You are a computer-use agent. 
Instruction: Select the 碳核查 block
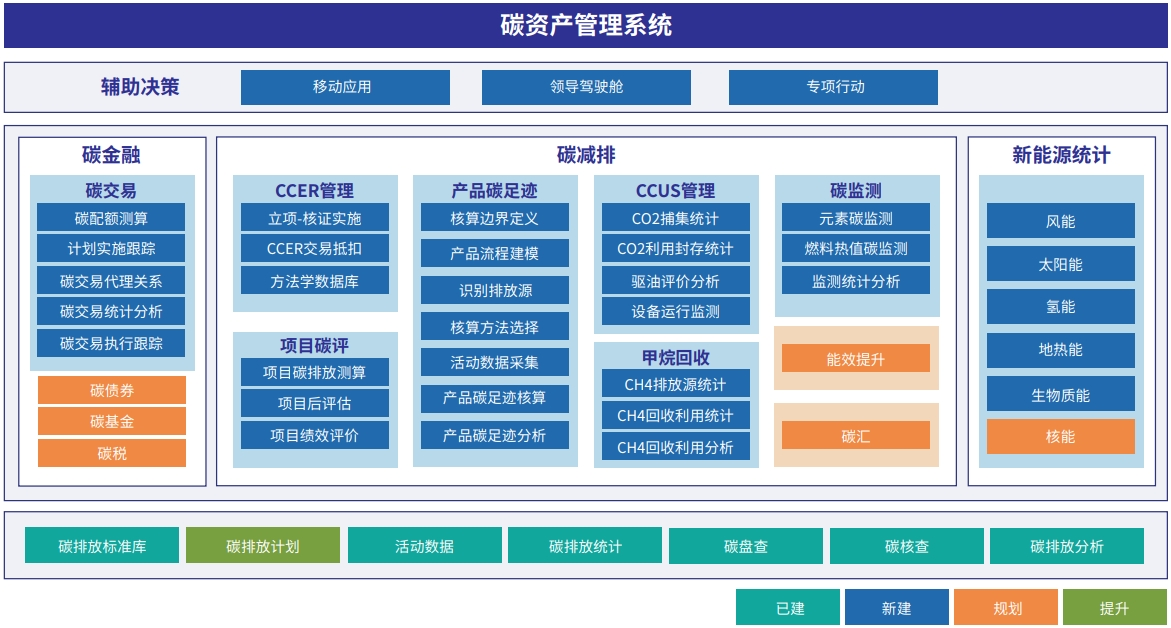click(907, 546)
